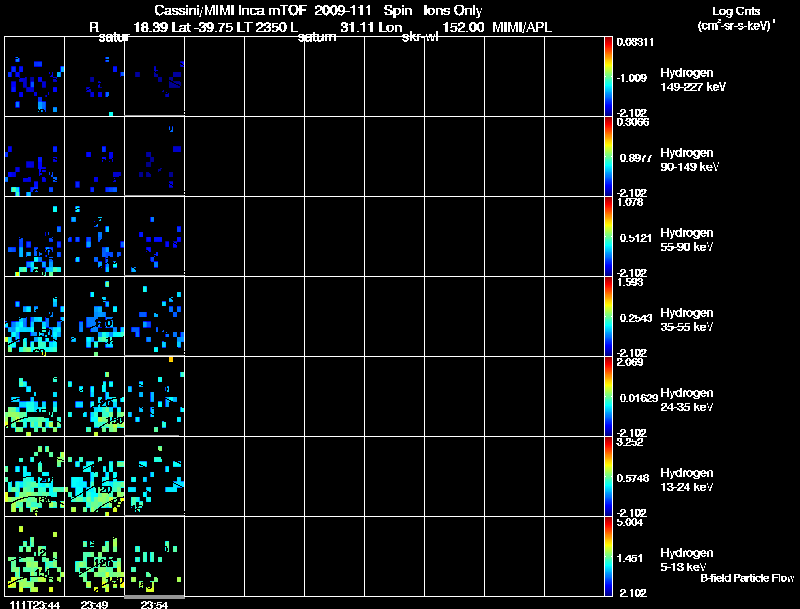Click the colorbar value '0.08311'

tap(635, 42)
